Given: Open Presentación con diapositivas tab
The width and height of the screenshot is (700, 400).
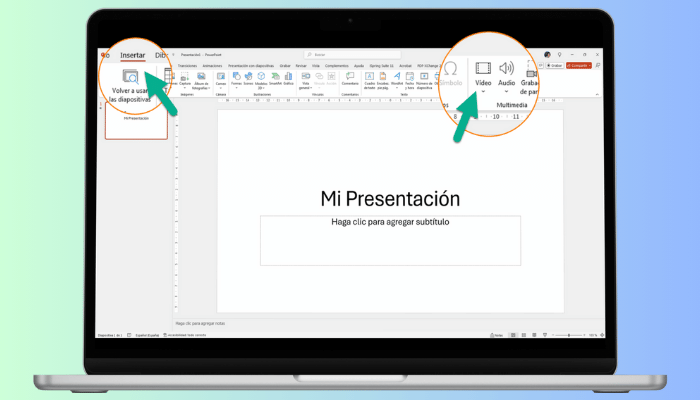Looking at the screenshot, I should coord(251,66).
